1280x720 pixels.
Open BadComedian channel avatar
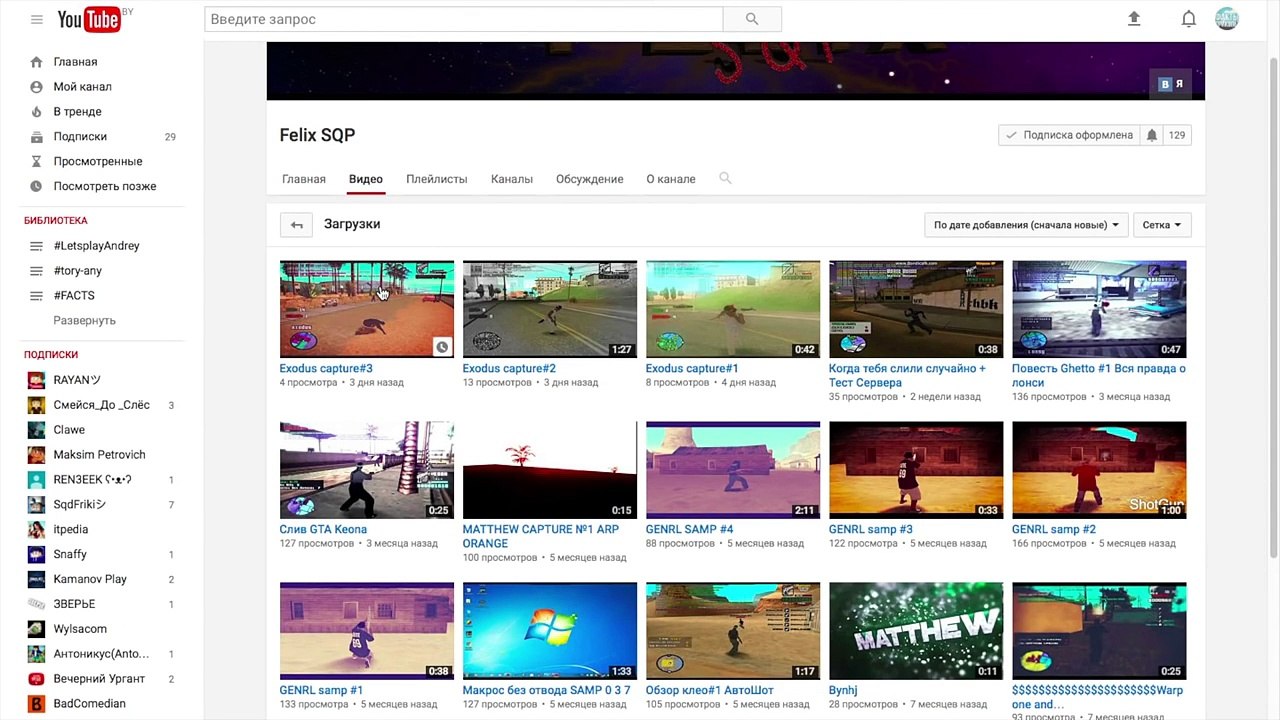pyautogui.click(x=36, y=704)
